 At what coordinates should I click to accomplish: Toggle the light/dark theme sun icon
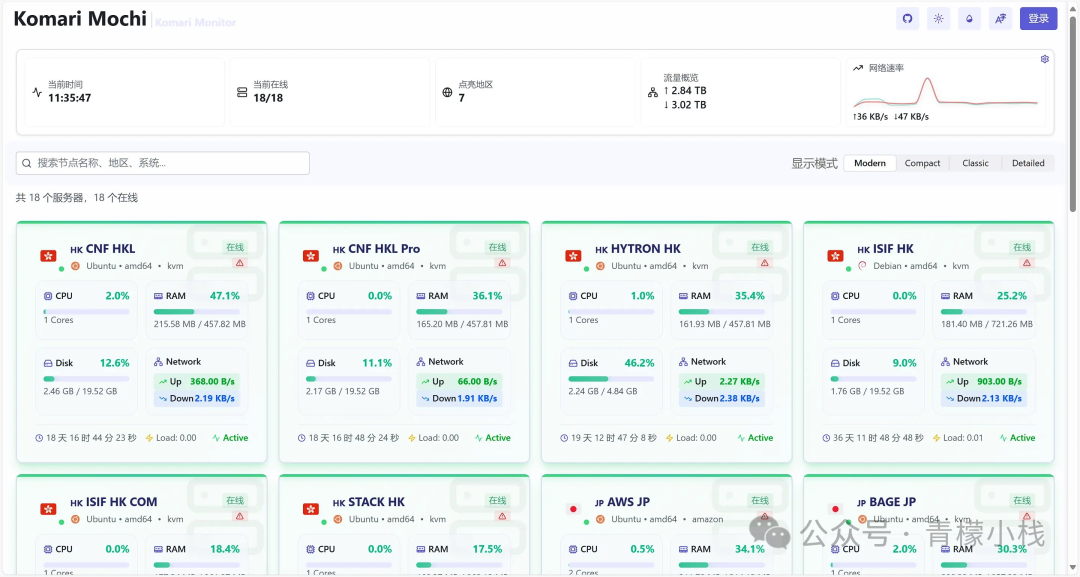938,19
